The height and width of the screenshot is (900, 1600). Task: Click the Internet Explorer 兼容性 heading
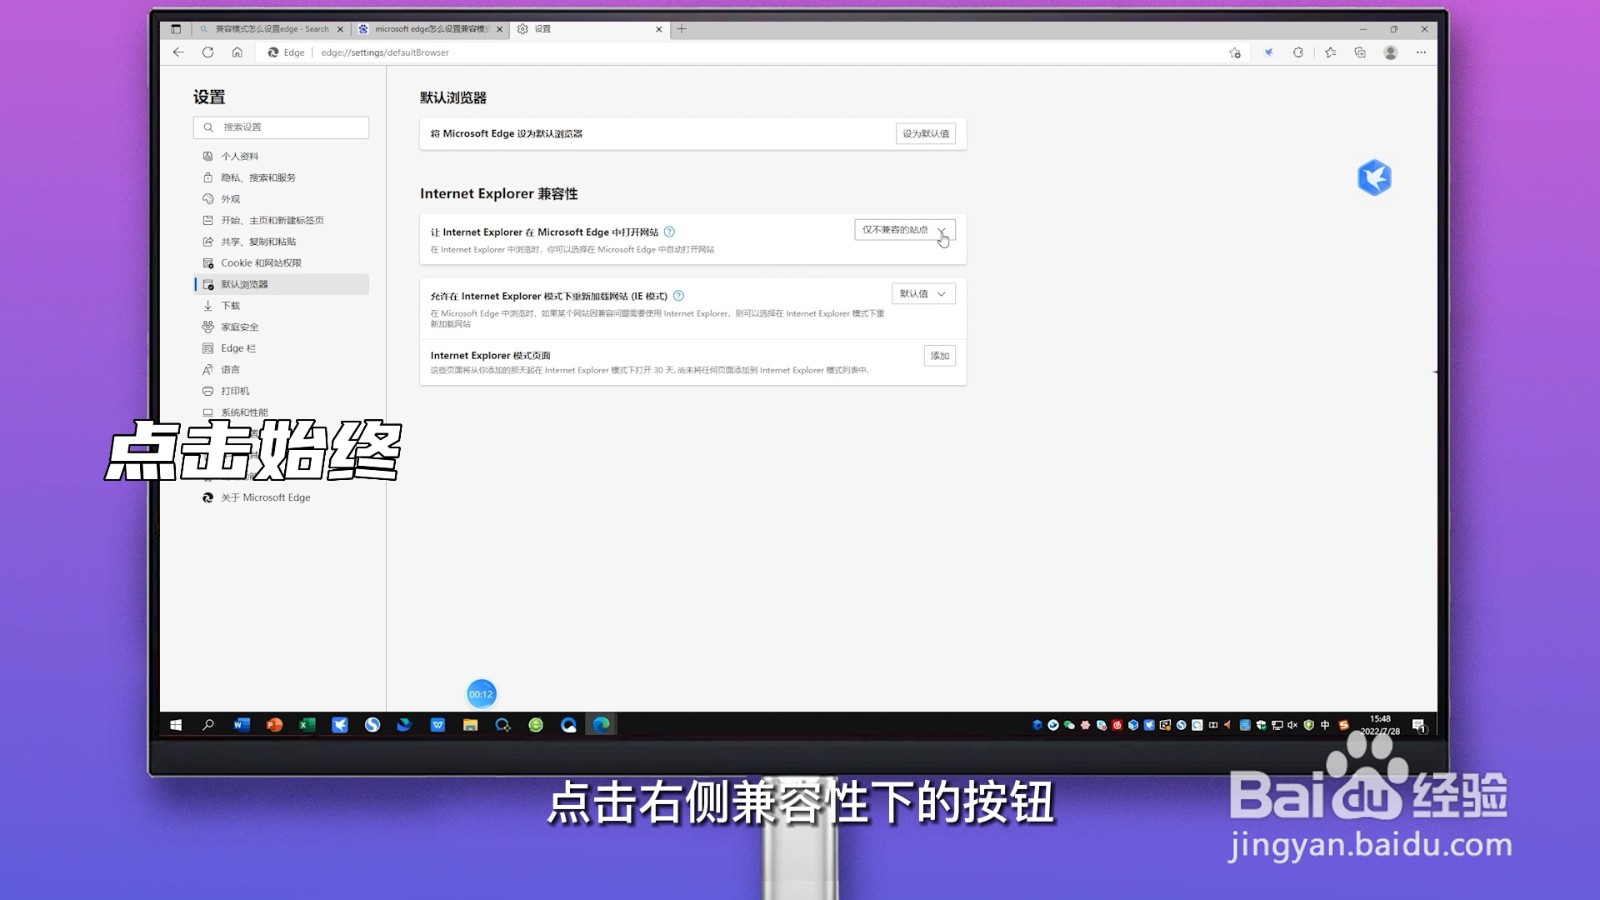pyautogui.click(x=499, y=194)
